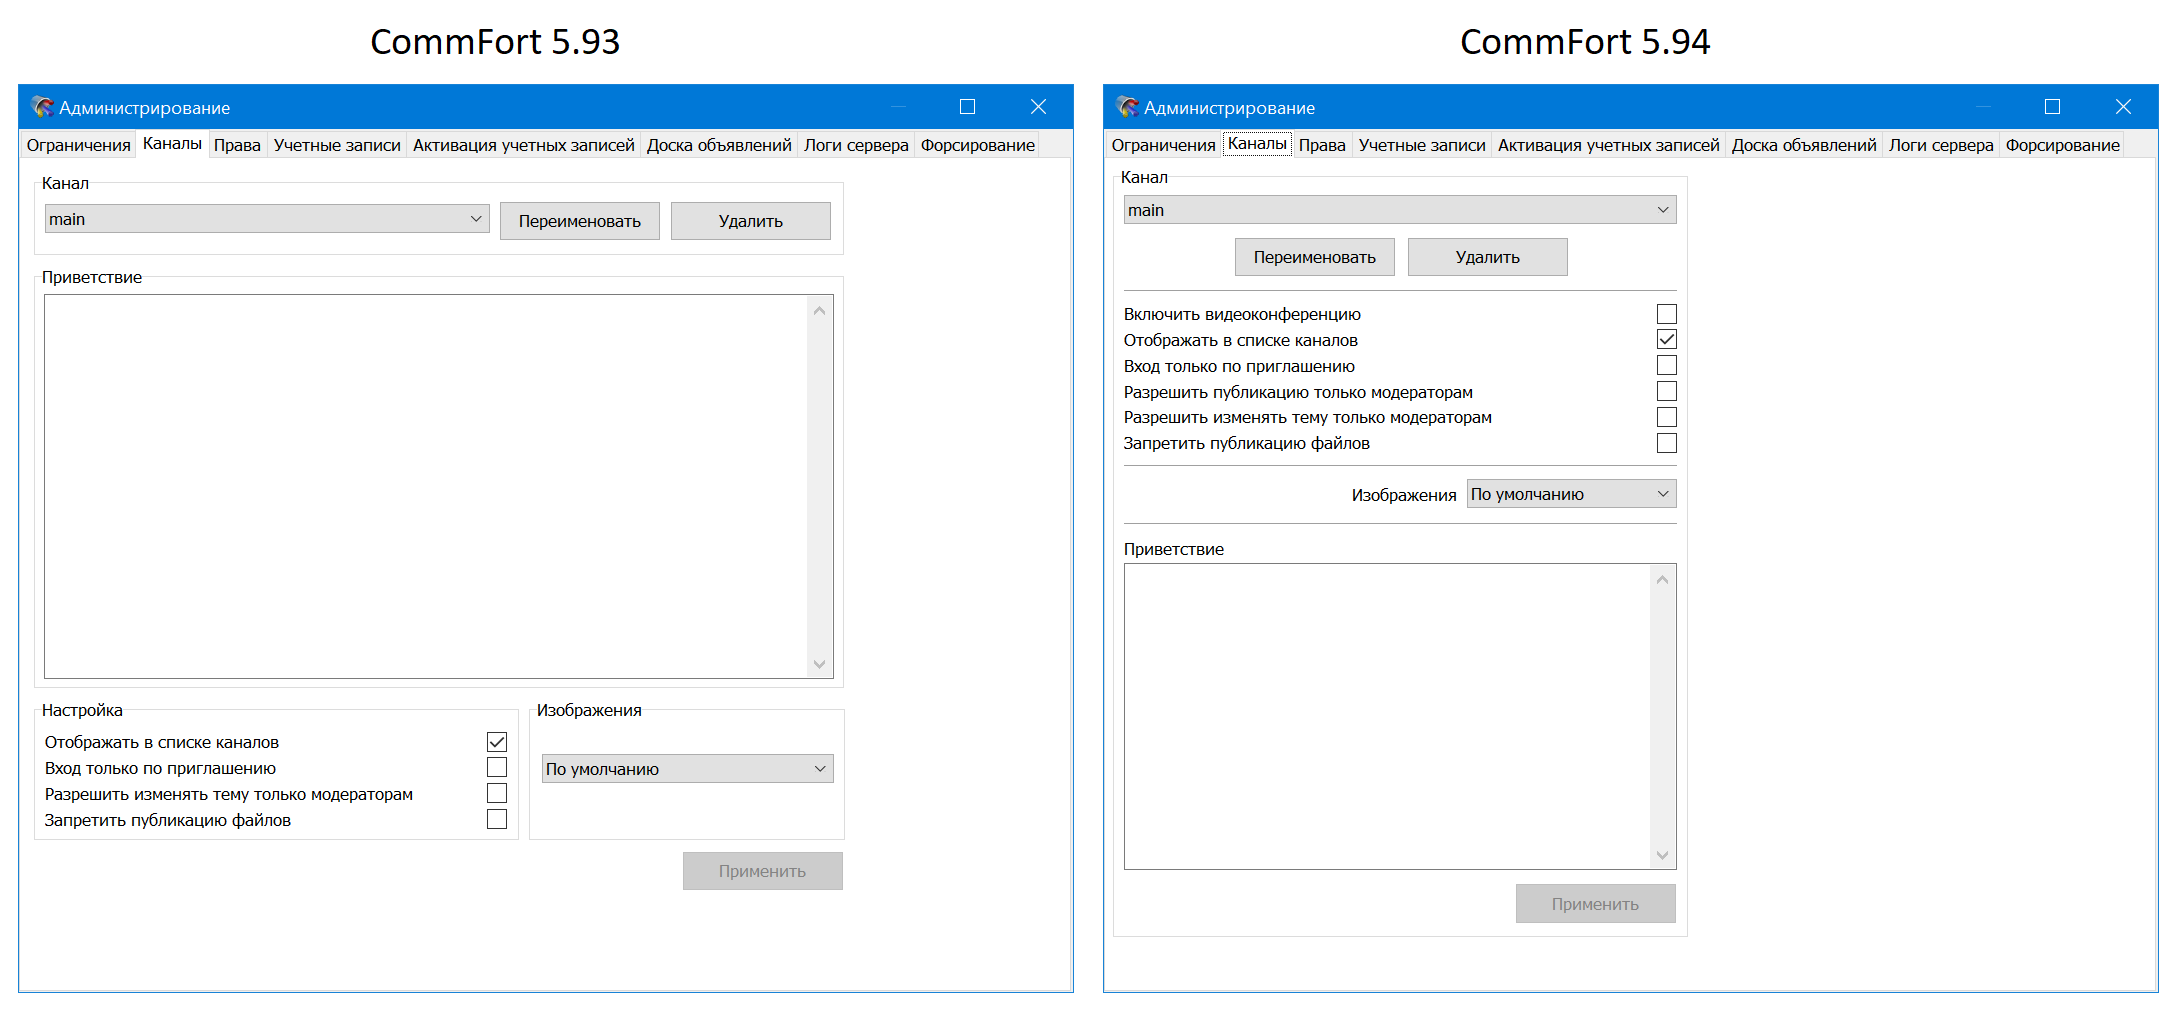The width and height of the screenshot is (2177, 1012).
Task: Open Форсирование tab in 5.94 window
Action: 2062,145
